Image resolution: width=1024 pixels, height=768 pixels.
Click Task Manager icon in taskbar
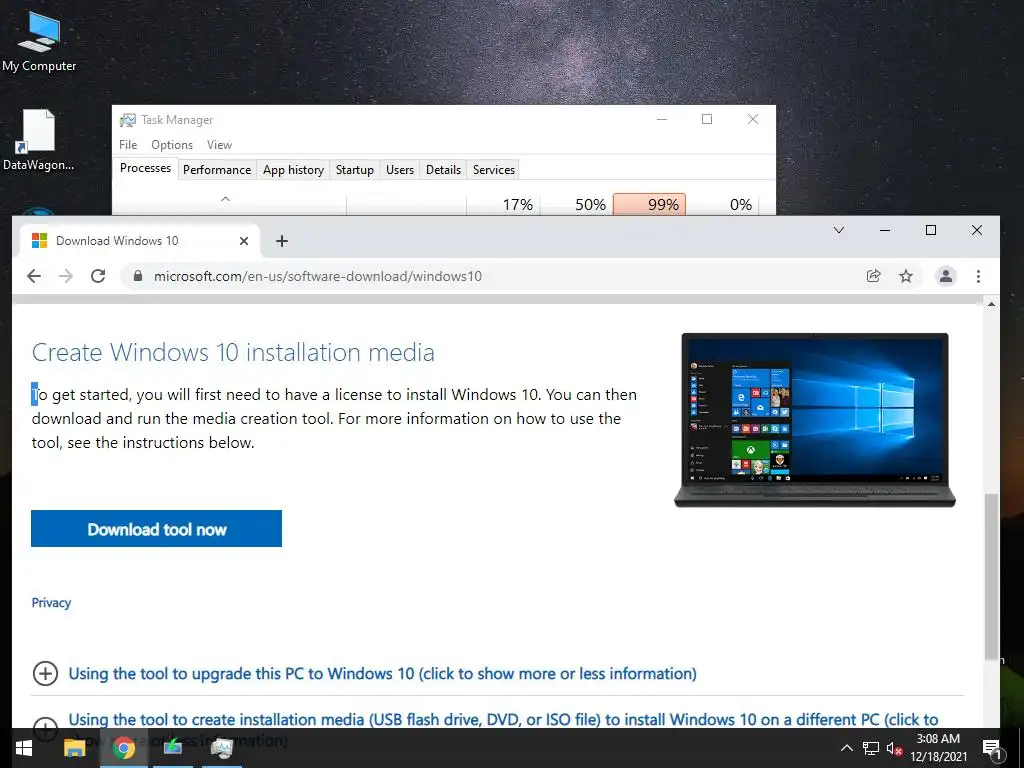pos(221,748)
